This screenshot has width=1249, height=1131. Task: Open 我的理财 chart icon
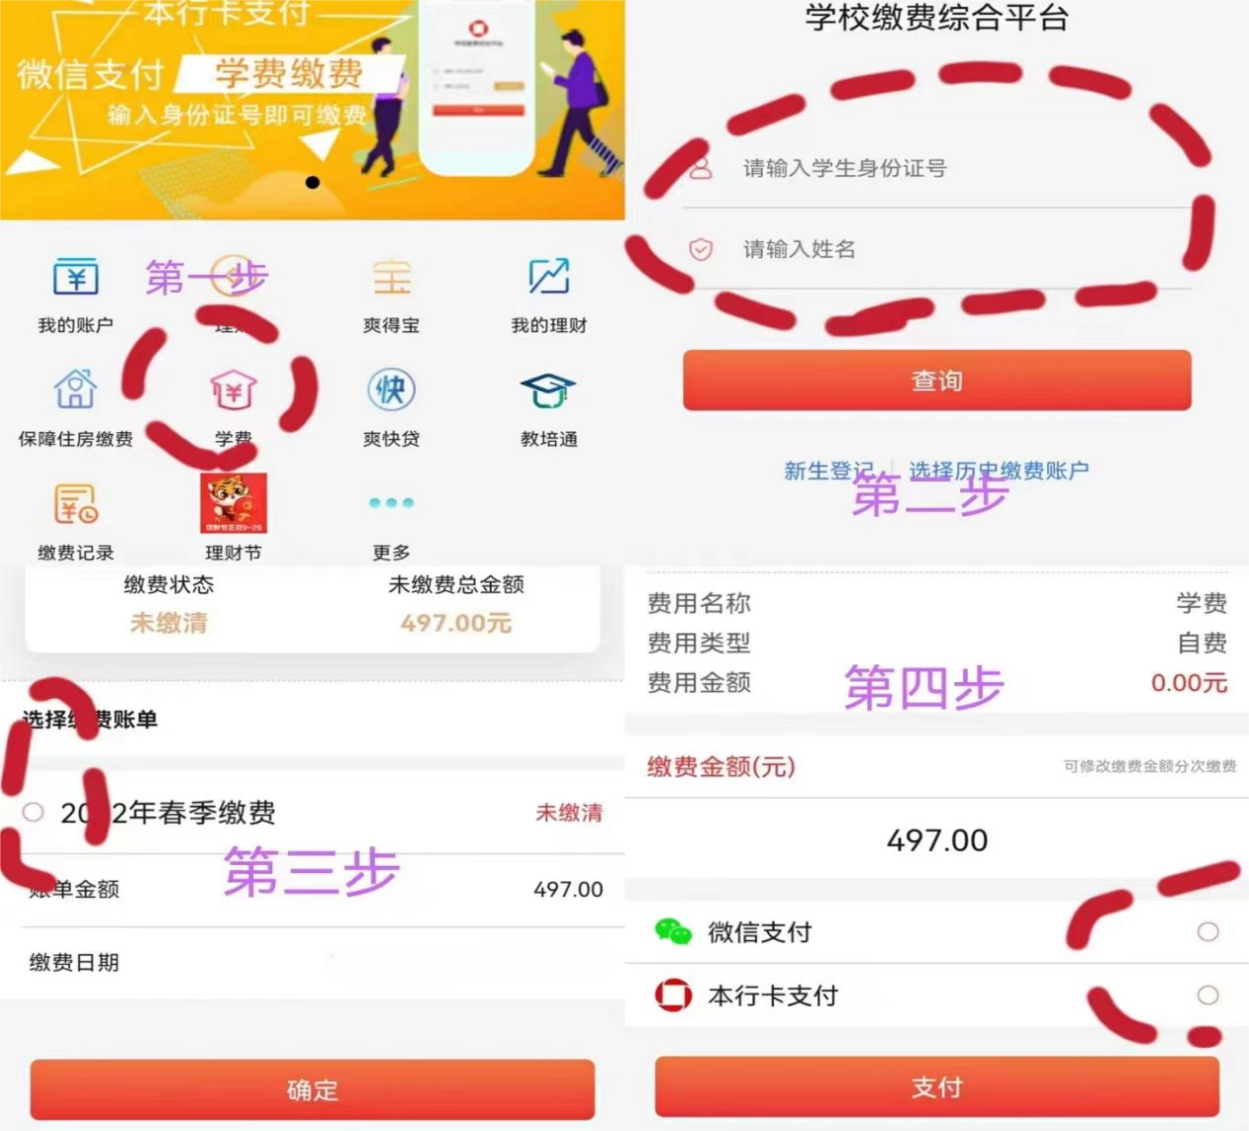pyautogui.click(x=549, y=277)
